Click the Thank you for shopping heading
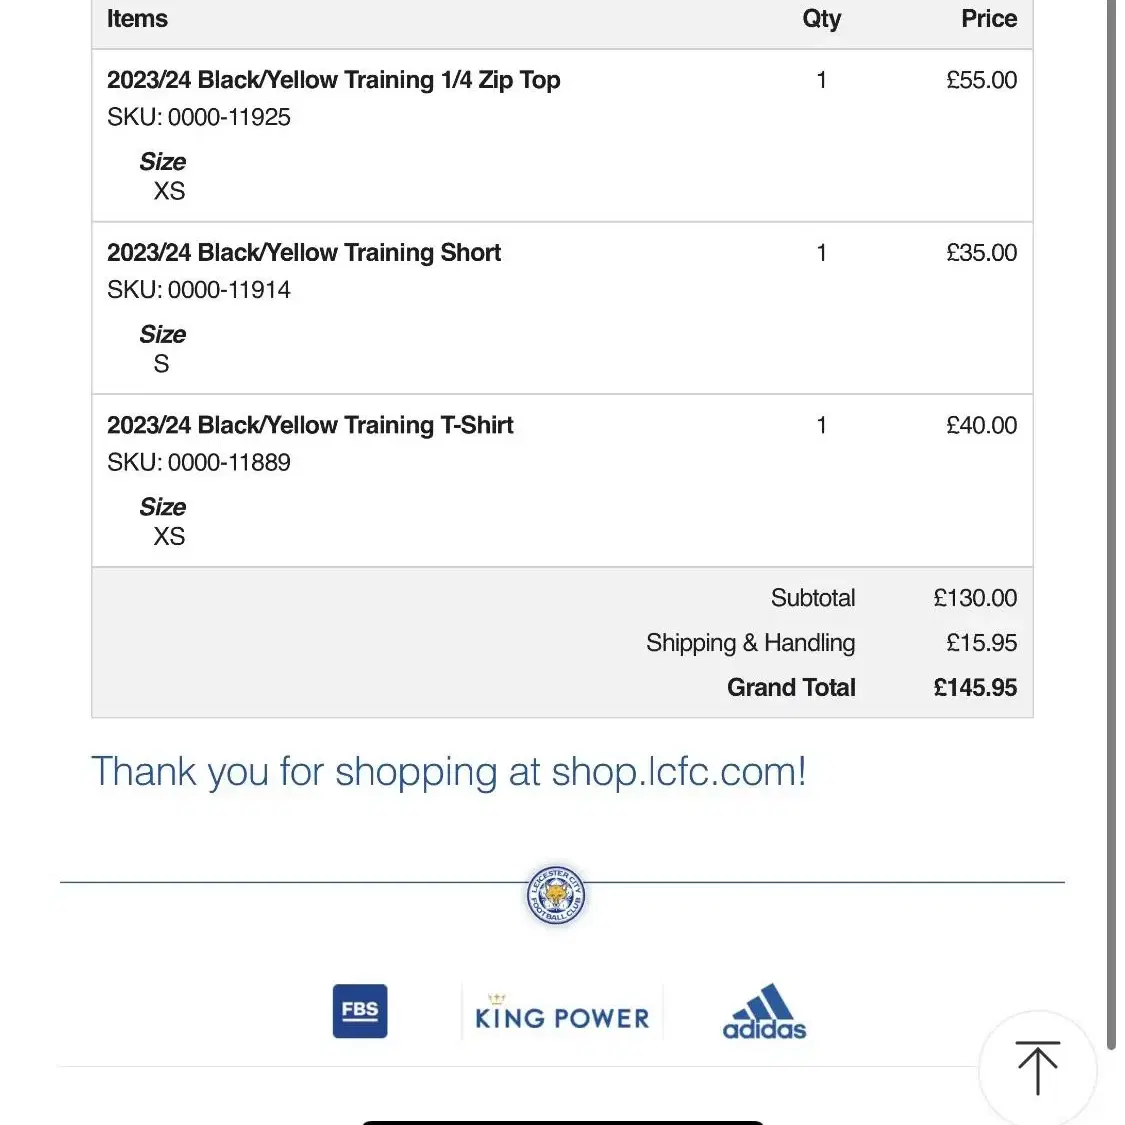The width and height of the screenshot is (1125, 1125). coord(448,773)
